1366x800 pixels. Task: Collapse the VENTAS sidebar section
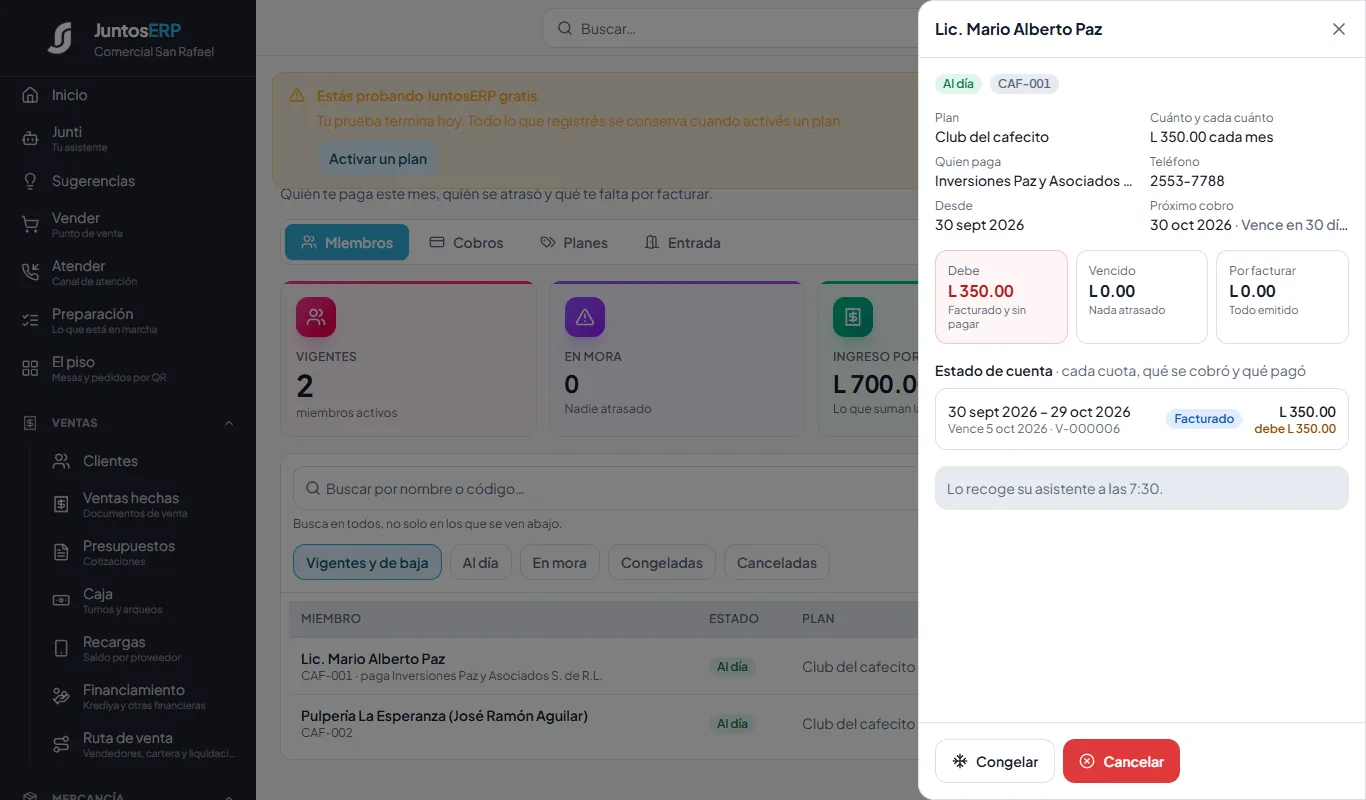[x=229, y=423]
